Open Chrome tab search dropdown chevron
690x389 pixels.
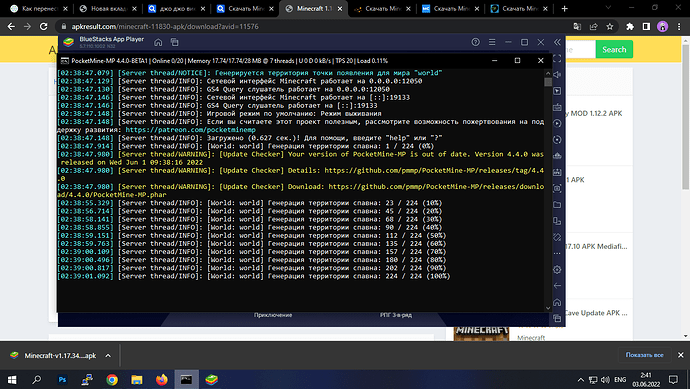pyautogui.click(x=608, y=8)
